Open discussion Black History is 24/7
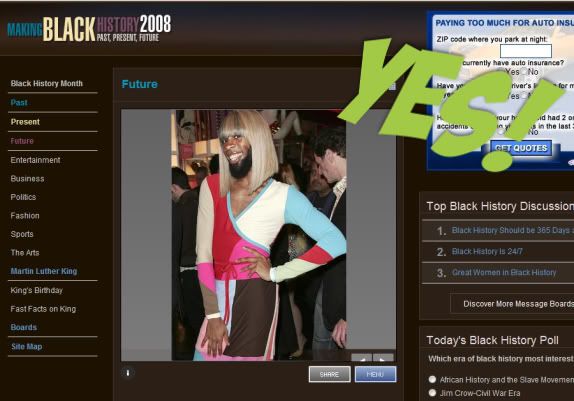The height and width of the screenshot is (401, 574). coord(487,252)
